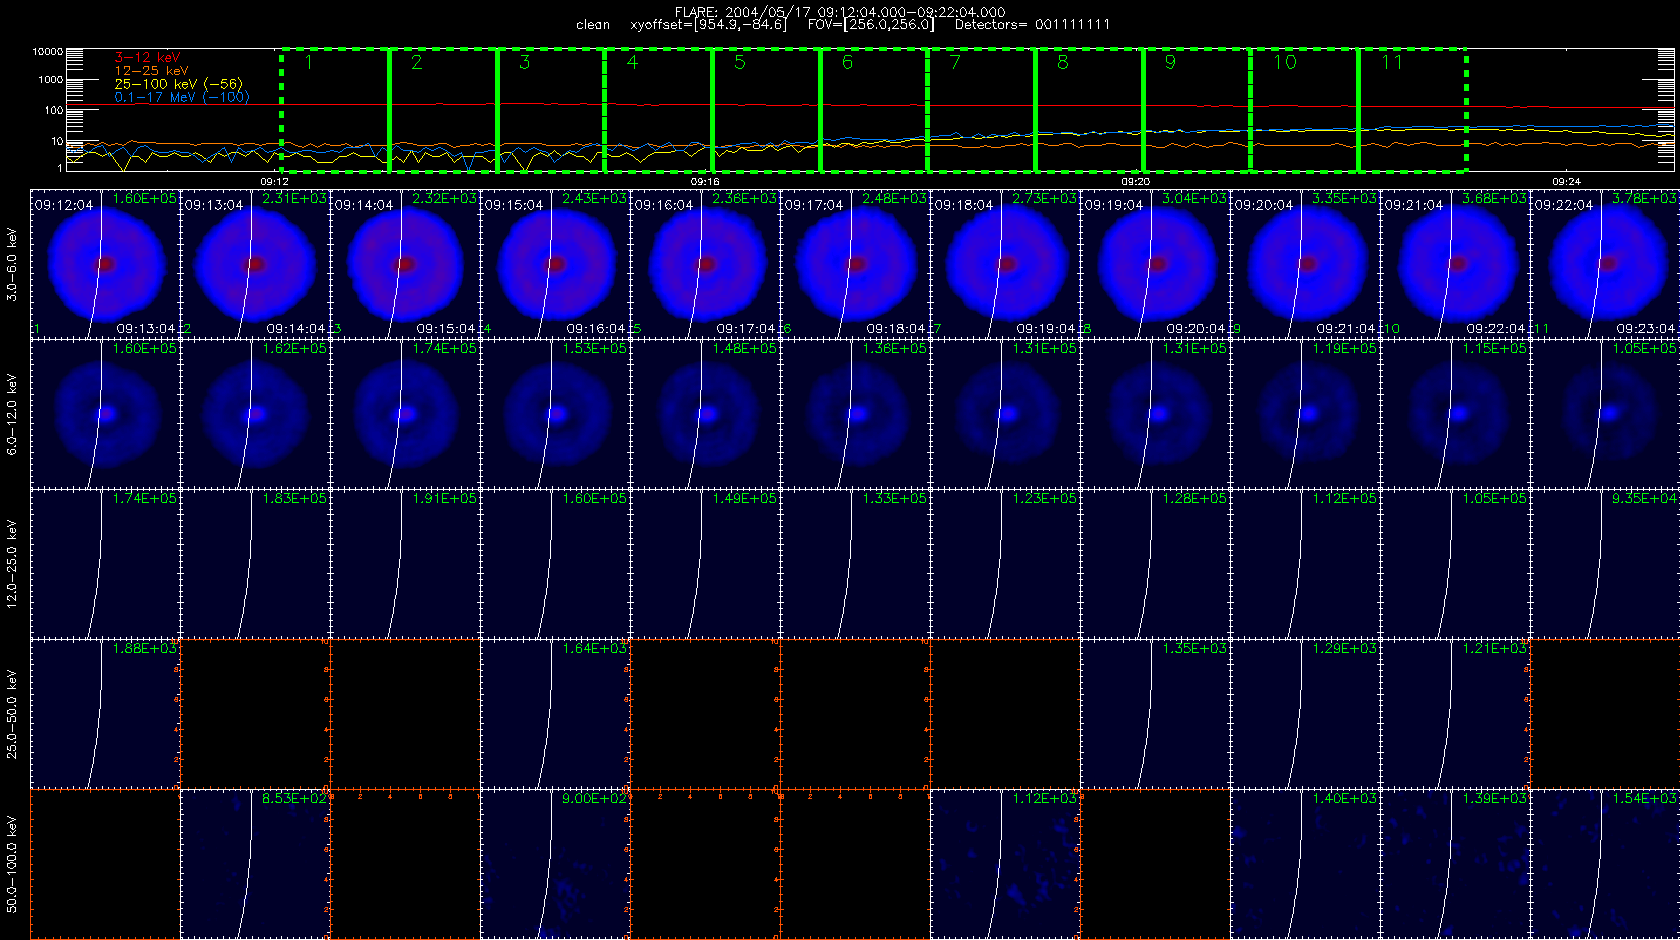Click the orange 12-25 keV legend entry
Viewport: 1680px width, 940px height.
click(151, 71)
